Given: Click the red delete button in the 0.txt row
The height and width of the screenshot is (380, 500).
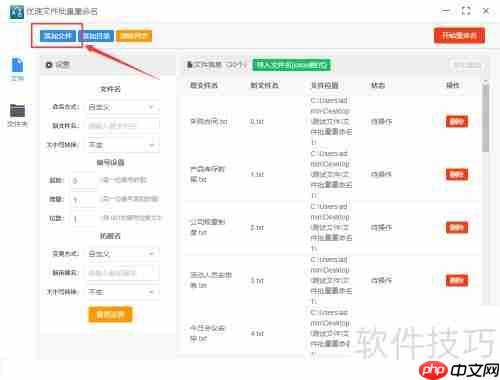Looking at the screenshot, I should click(x=457, y=122).
